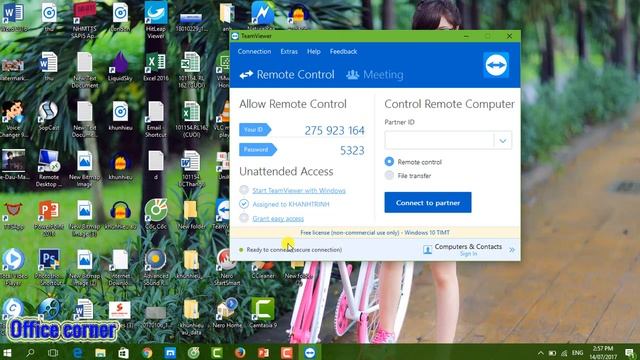640x360 pixels.
Task: Open the NHMTTS SAPI5 desktop shortcut
Action: (x=84, y=20)
